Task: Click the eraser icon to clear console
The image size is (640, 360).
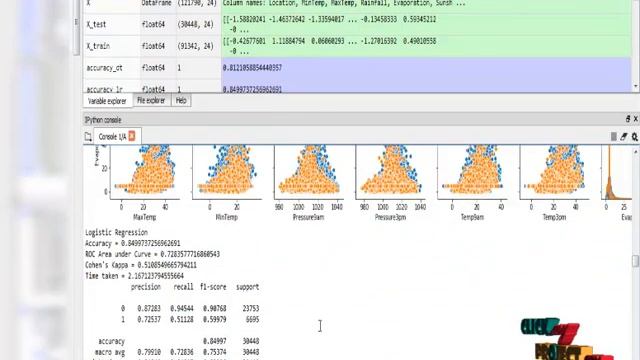Action: 624,137
